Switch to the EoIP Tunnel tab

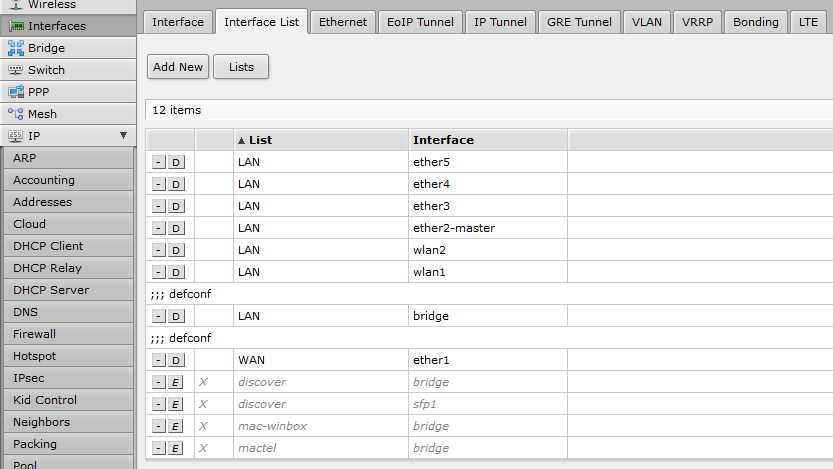tap(420, 22)
